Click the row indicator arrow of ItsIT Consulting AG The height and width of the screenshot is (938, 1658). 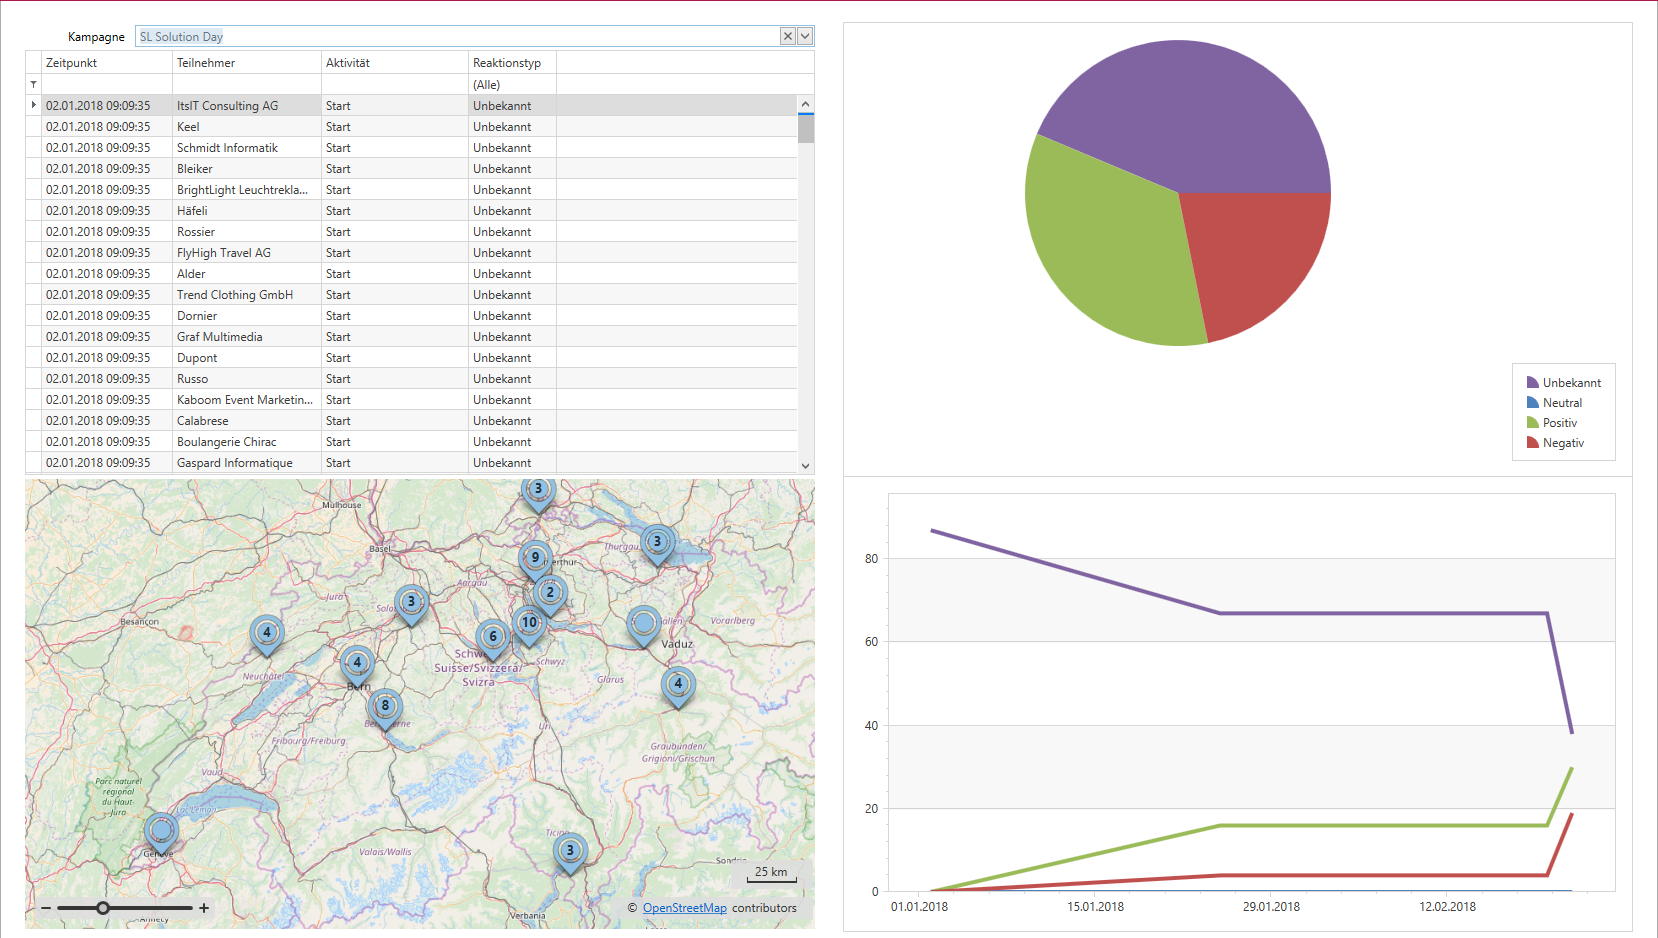(33, 105)
